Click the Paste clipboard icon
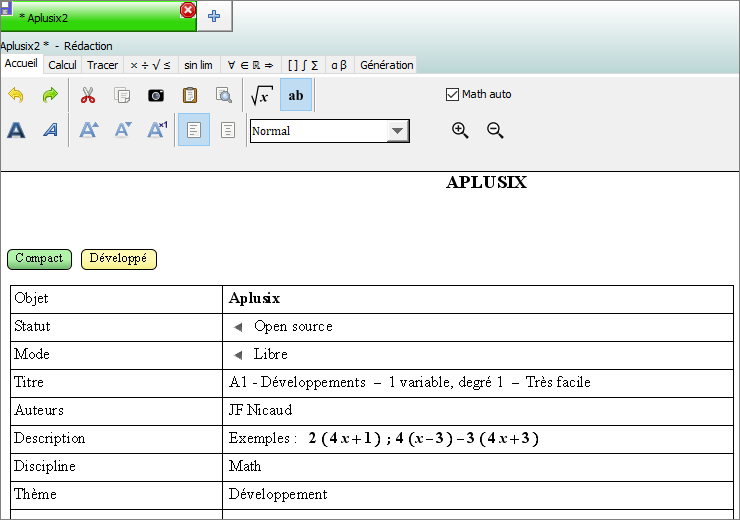740x520 pixels. coord(190,95)
